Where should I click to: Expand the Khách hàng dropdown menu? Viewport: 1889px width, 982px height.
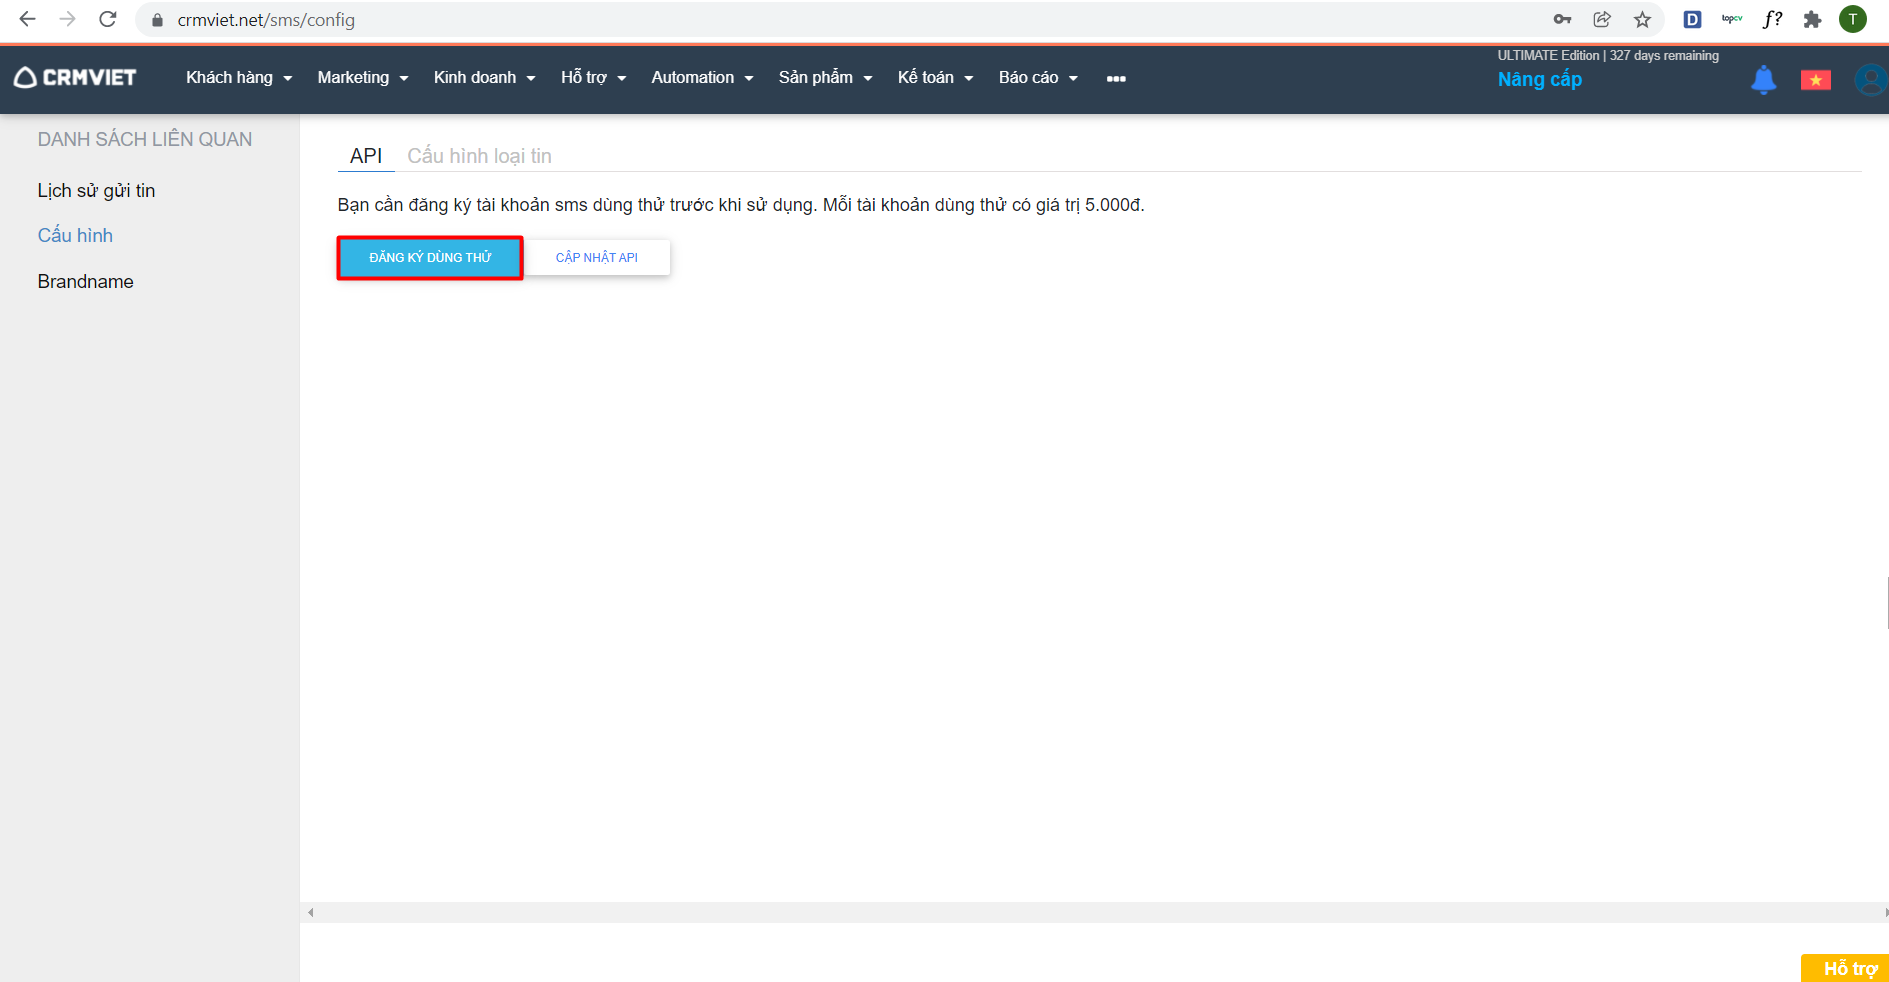pyautogui.click(x=239, y=78)
